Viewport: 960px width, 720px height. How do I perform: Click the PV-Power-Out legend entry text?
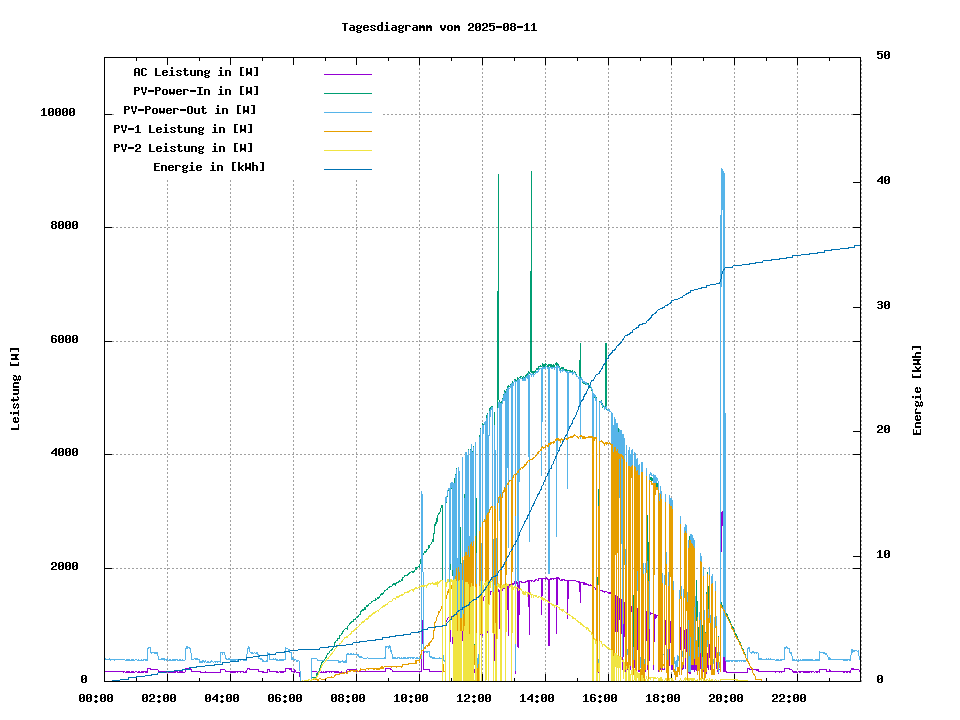click(189, 110)
